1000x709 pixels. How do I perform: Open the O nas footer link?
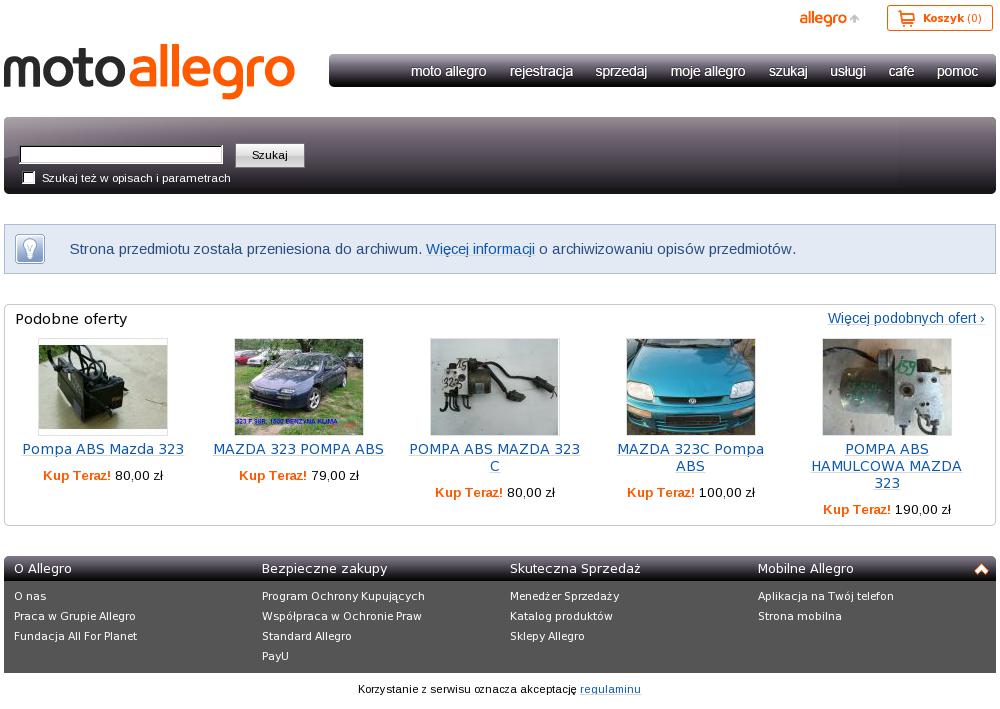point(30,596)
